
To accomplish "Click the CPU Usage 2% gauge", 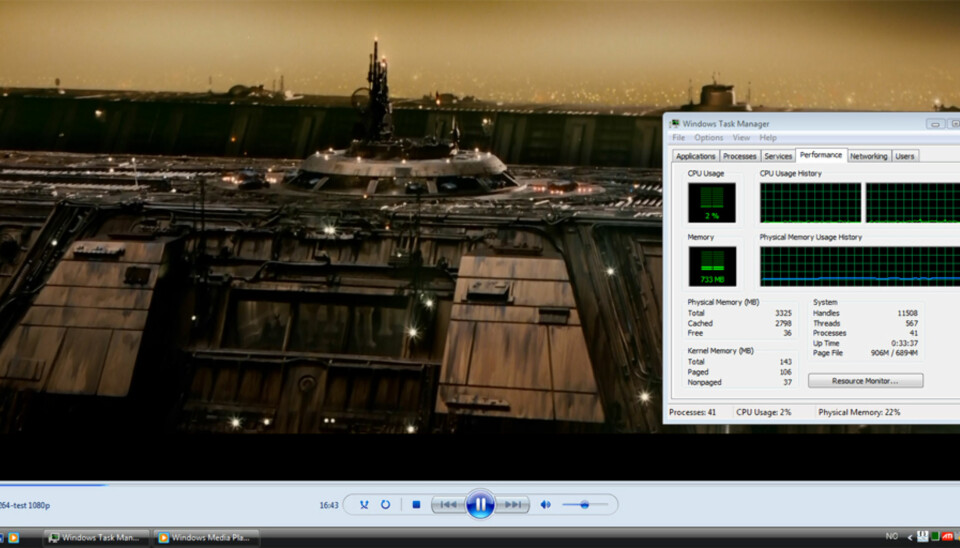I will (711, 203).
